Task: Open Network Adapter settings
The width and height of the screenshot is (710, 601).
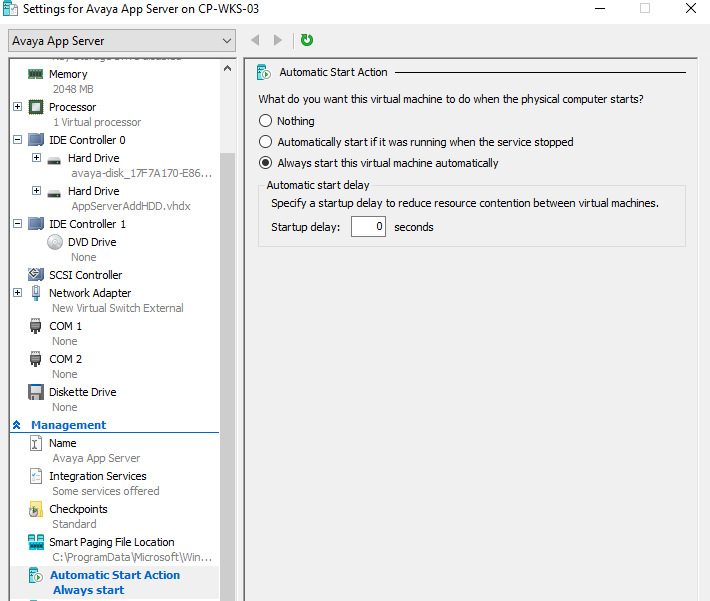Action: pyautogui.click(x=90, y=293)
